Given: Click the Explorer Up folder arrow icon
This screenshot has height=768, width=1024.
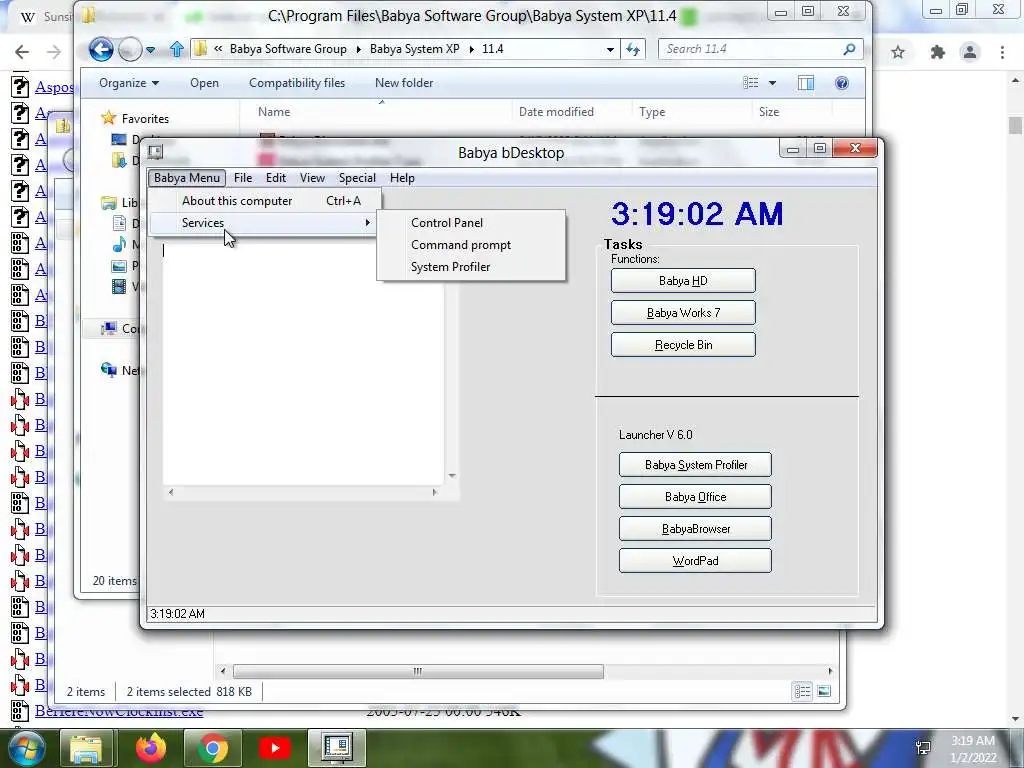Looking at the screenshot, I should 176,49.
